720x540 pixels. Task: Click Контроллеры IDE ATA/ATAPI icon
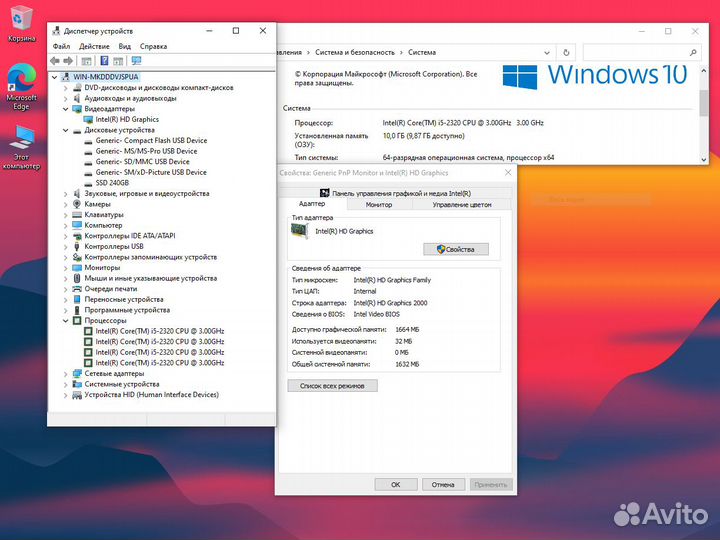pyautogui.click(x=77, y=236)
